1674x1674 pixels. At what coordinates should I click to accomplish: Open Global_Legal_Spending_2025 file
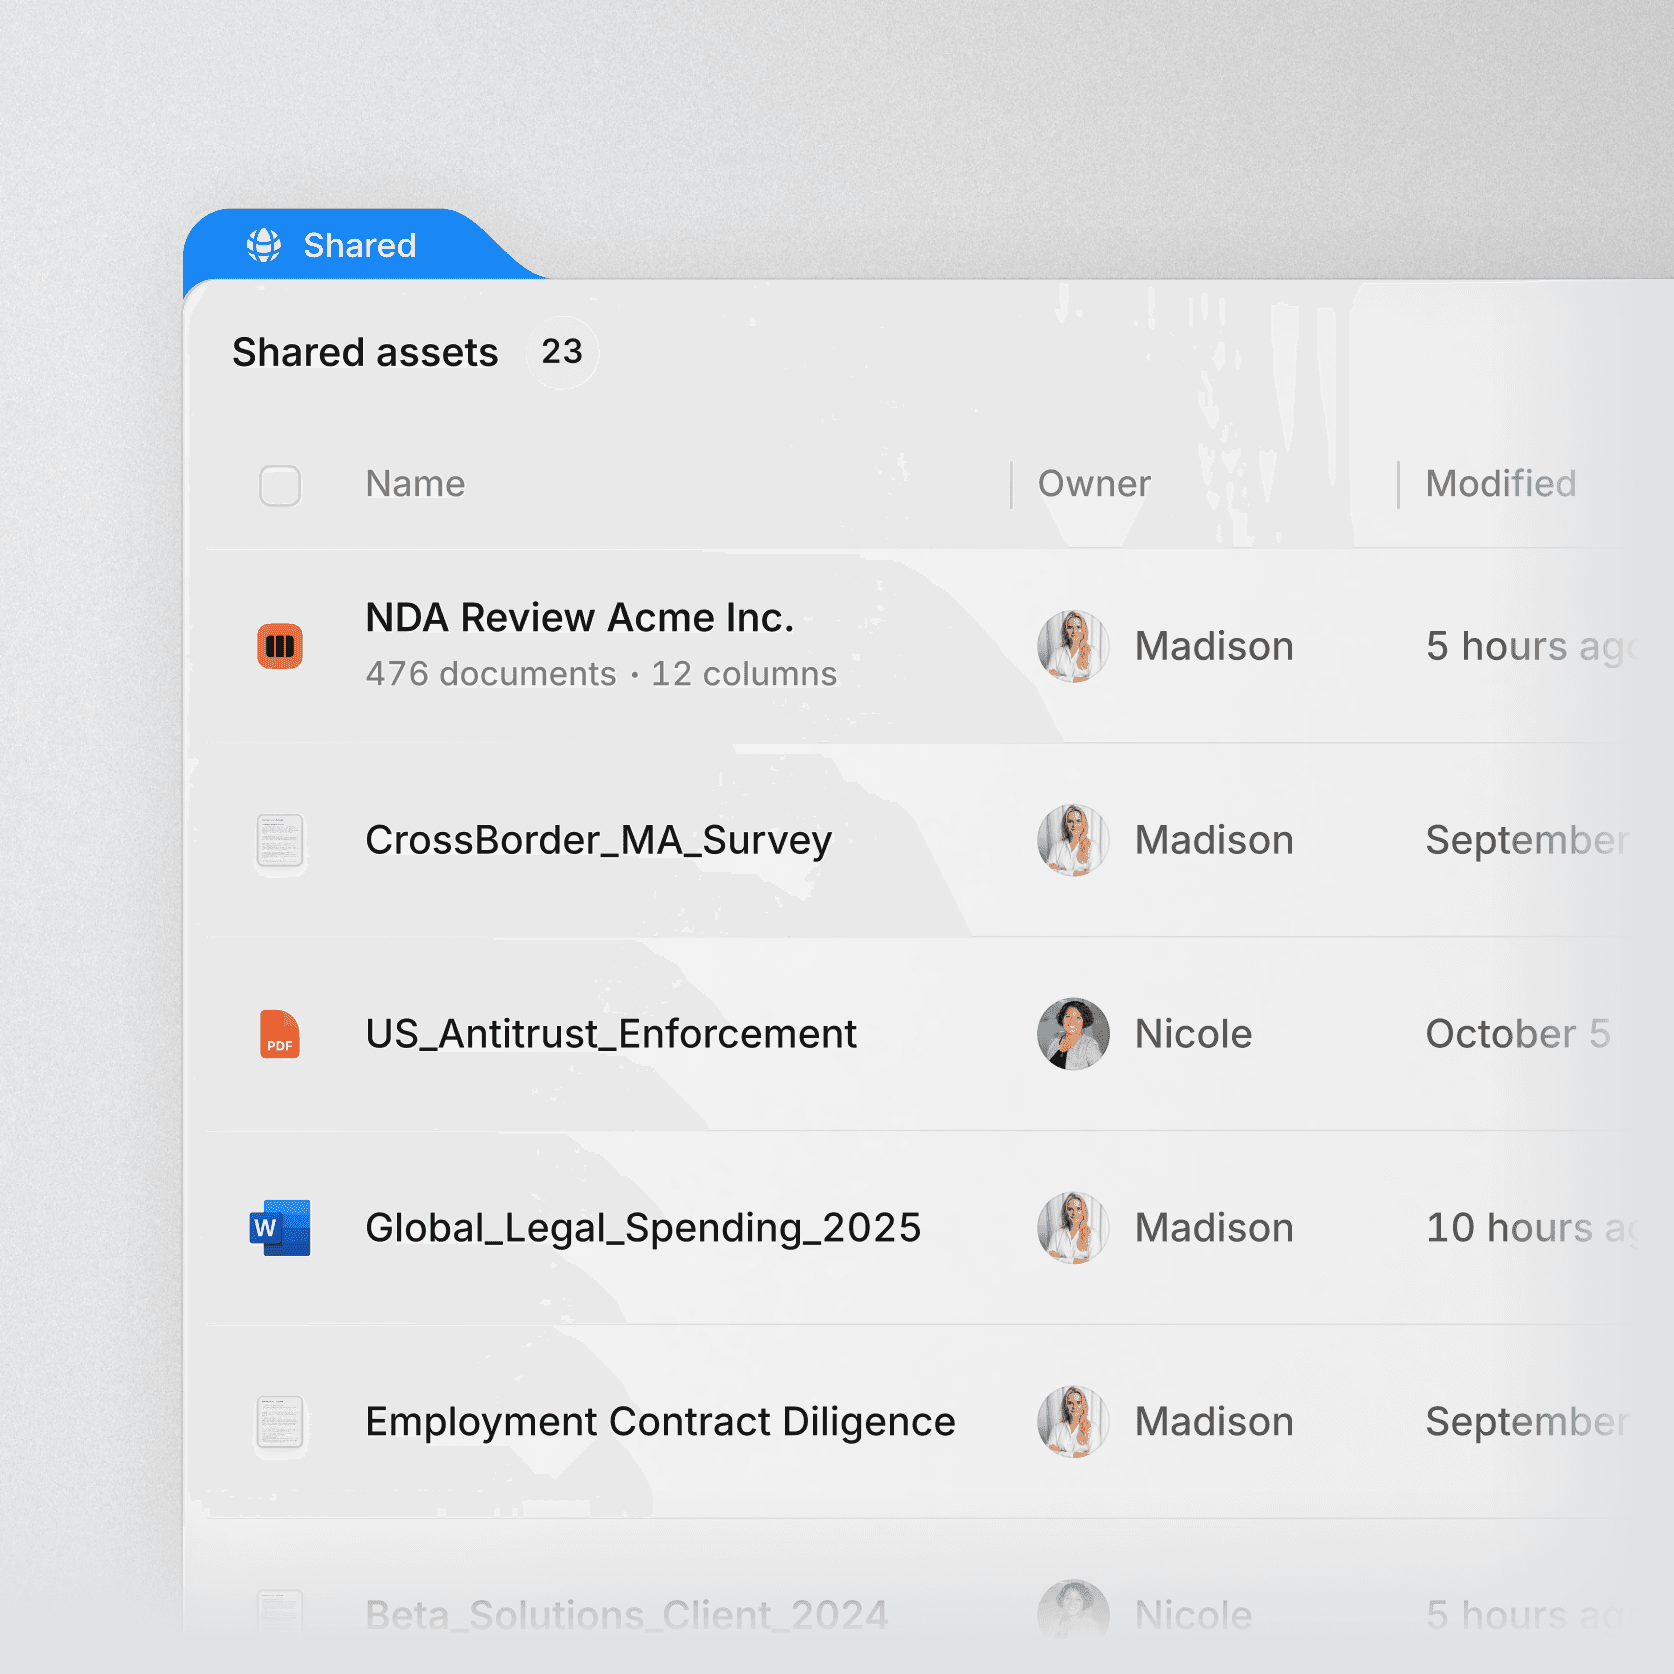[643, 1229]
